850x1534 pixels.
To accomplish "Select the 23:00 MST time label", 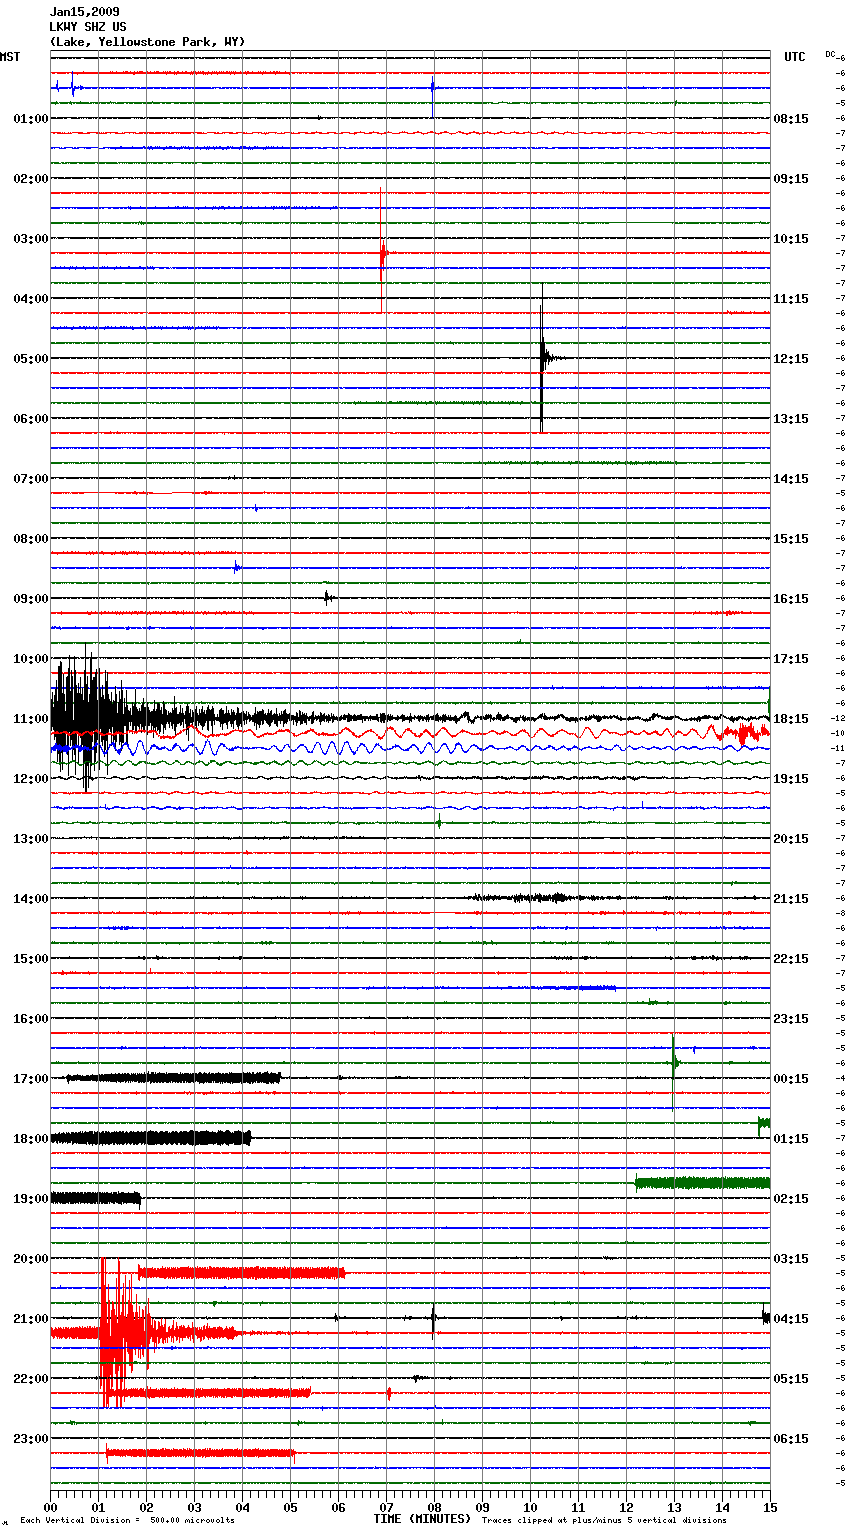I will pyautogui.click(x=31, y=1439).
